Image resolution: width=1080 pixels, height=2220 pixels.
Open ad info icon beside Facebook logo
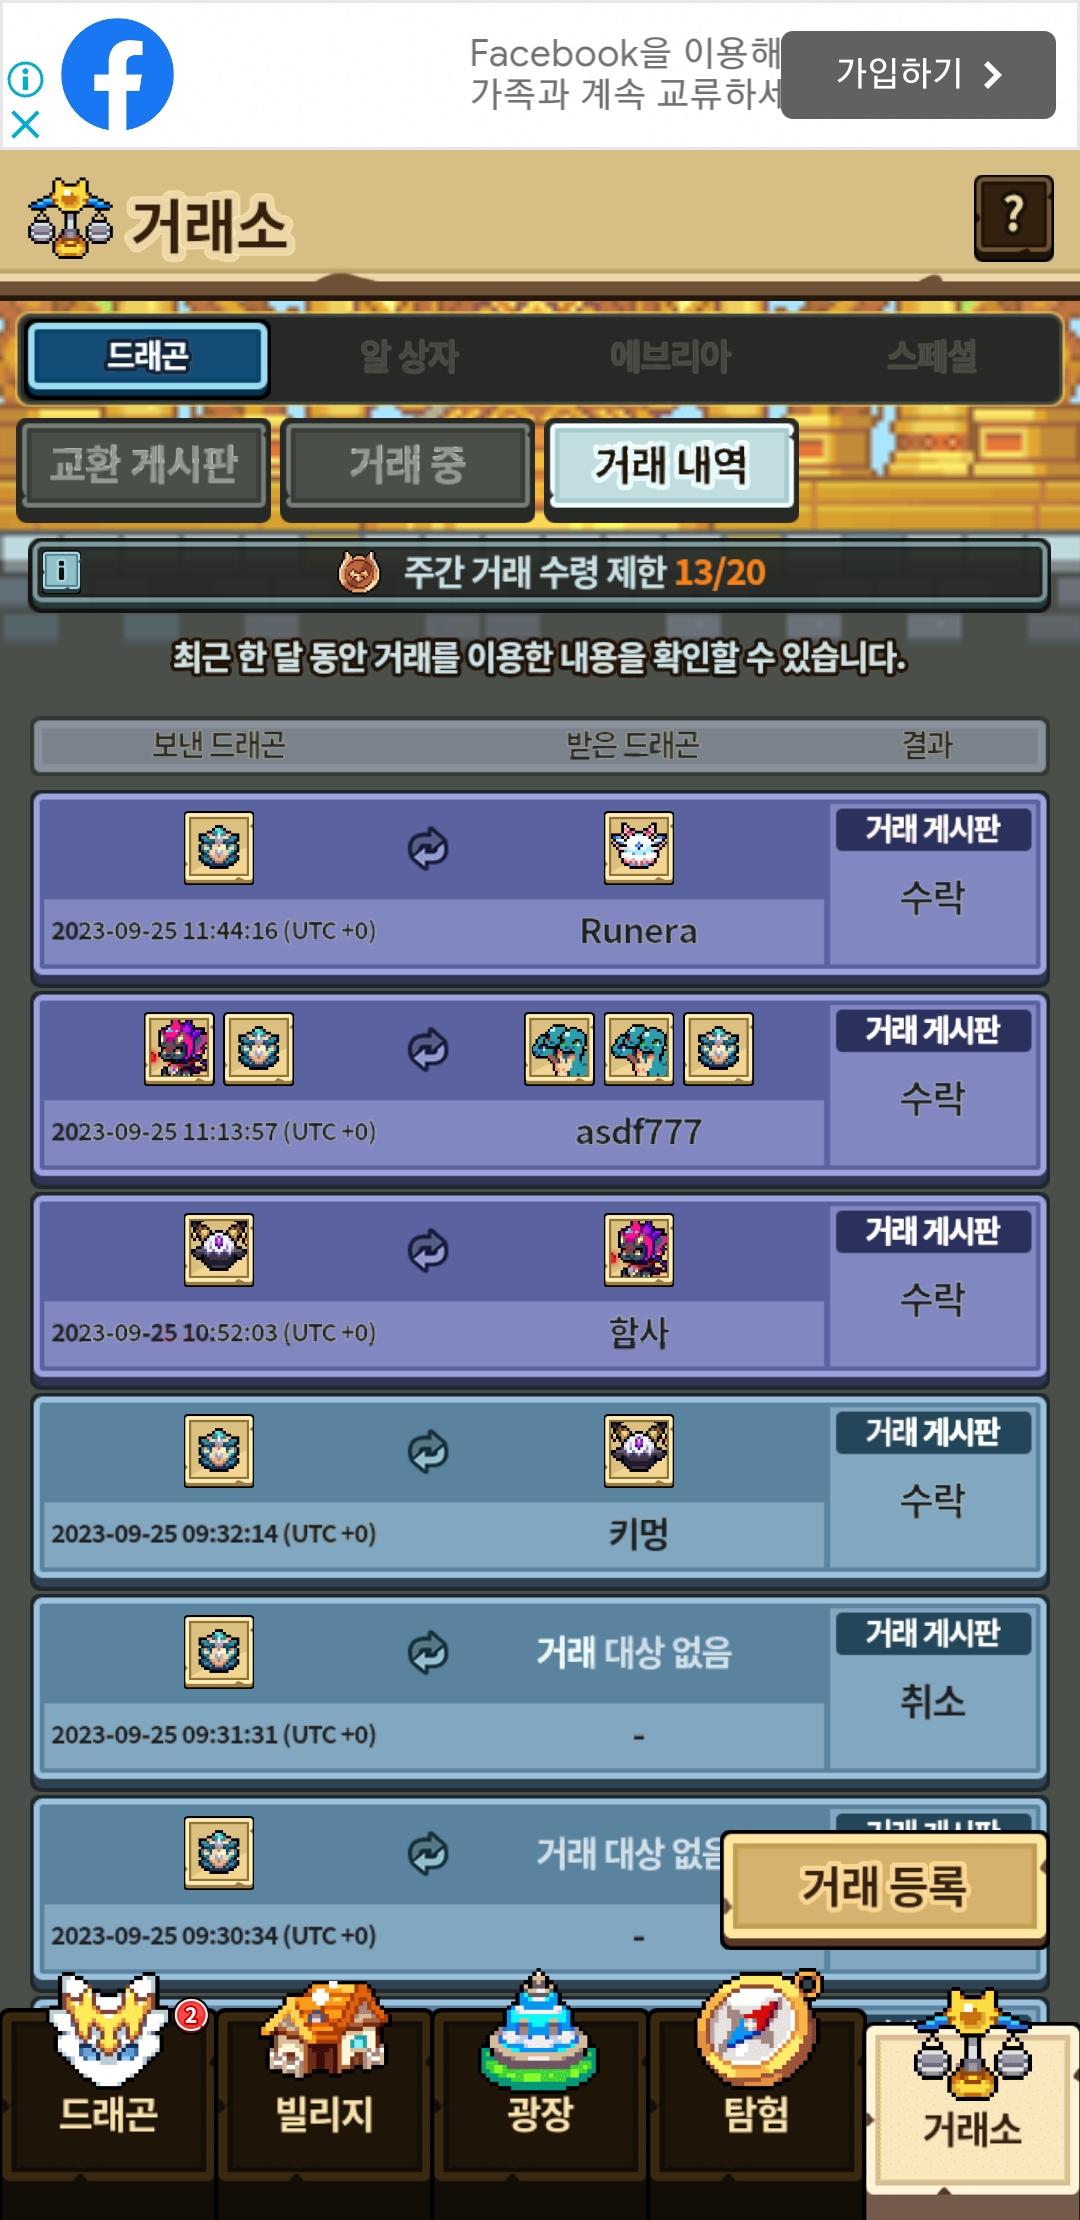(25, 79)
